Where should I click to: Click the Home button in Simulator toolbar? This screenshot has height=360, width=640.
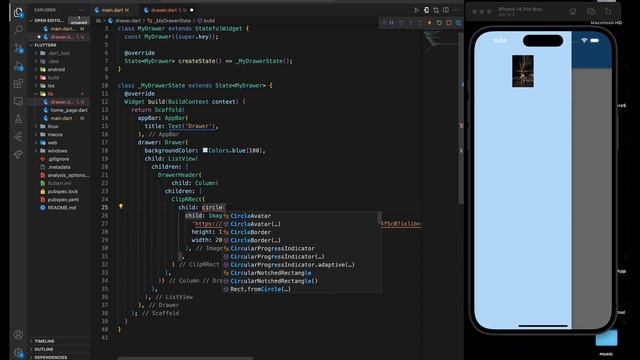pyautogui.click(x=573, y=11)
